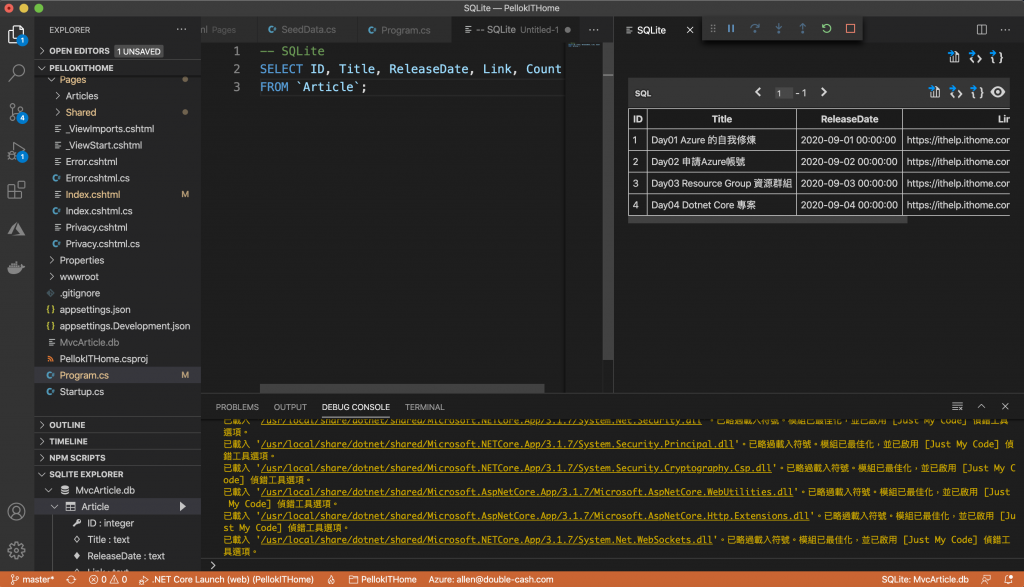
Task: Restart the debug session
Action: pos(826,29)
